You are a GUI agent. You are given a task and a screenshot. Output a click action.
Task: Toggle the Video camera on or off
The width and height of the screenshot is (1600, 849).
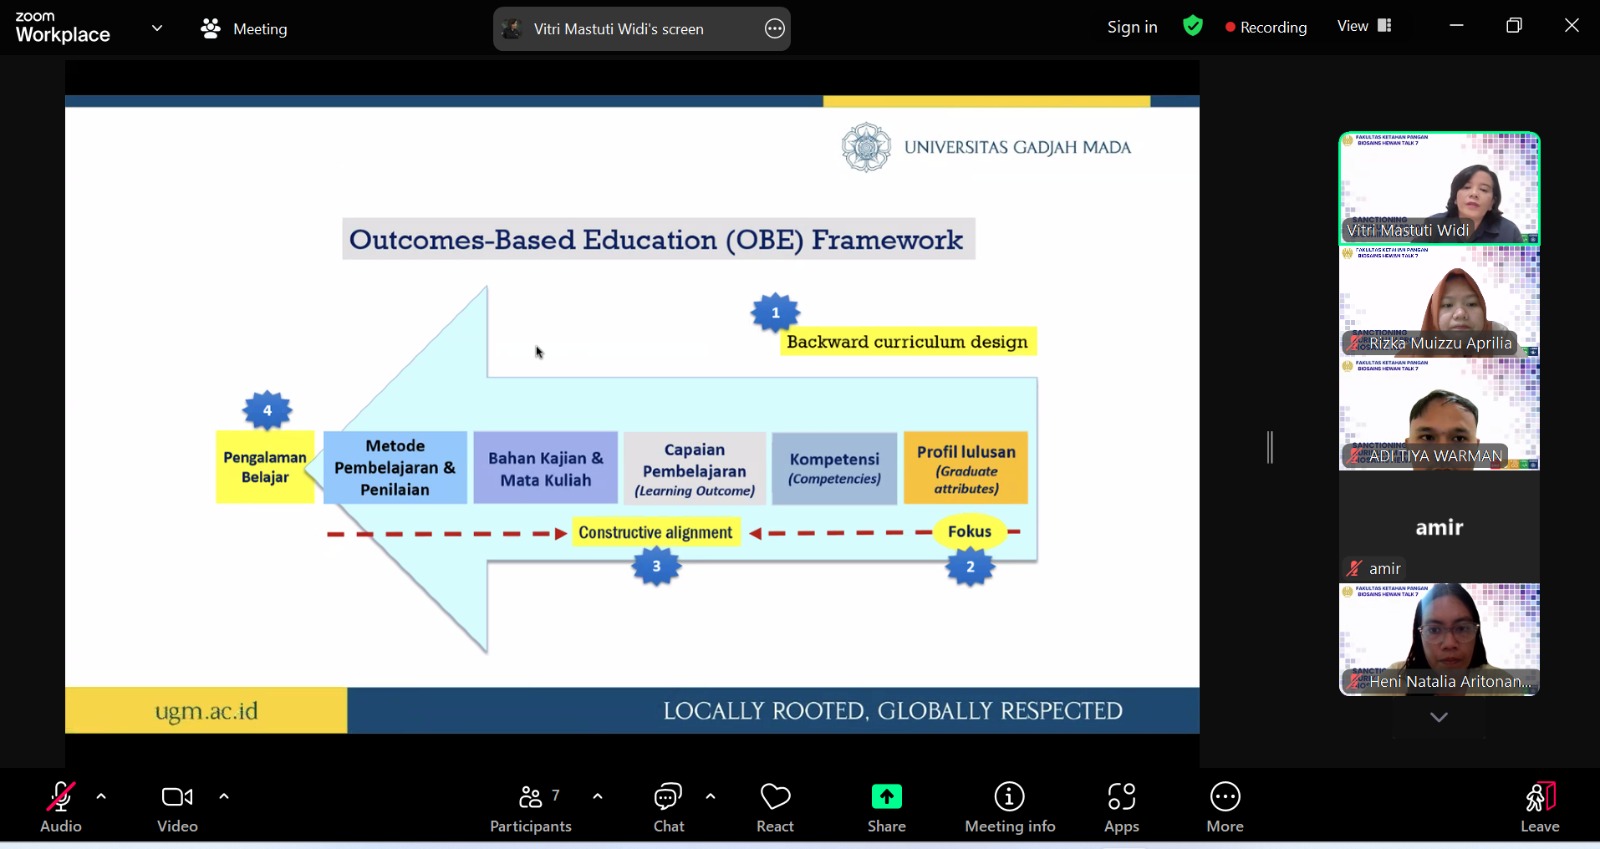pos(177,807)
